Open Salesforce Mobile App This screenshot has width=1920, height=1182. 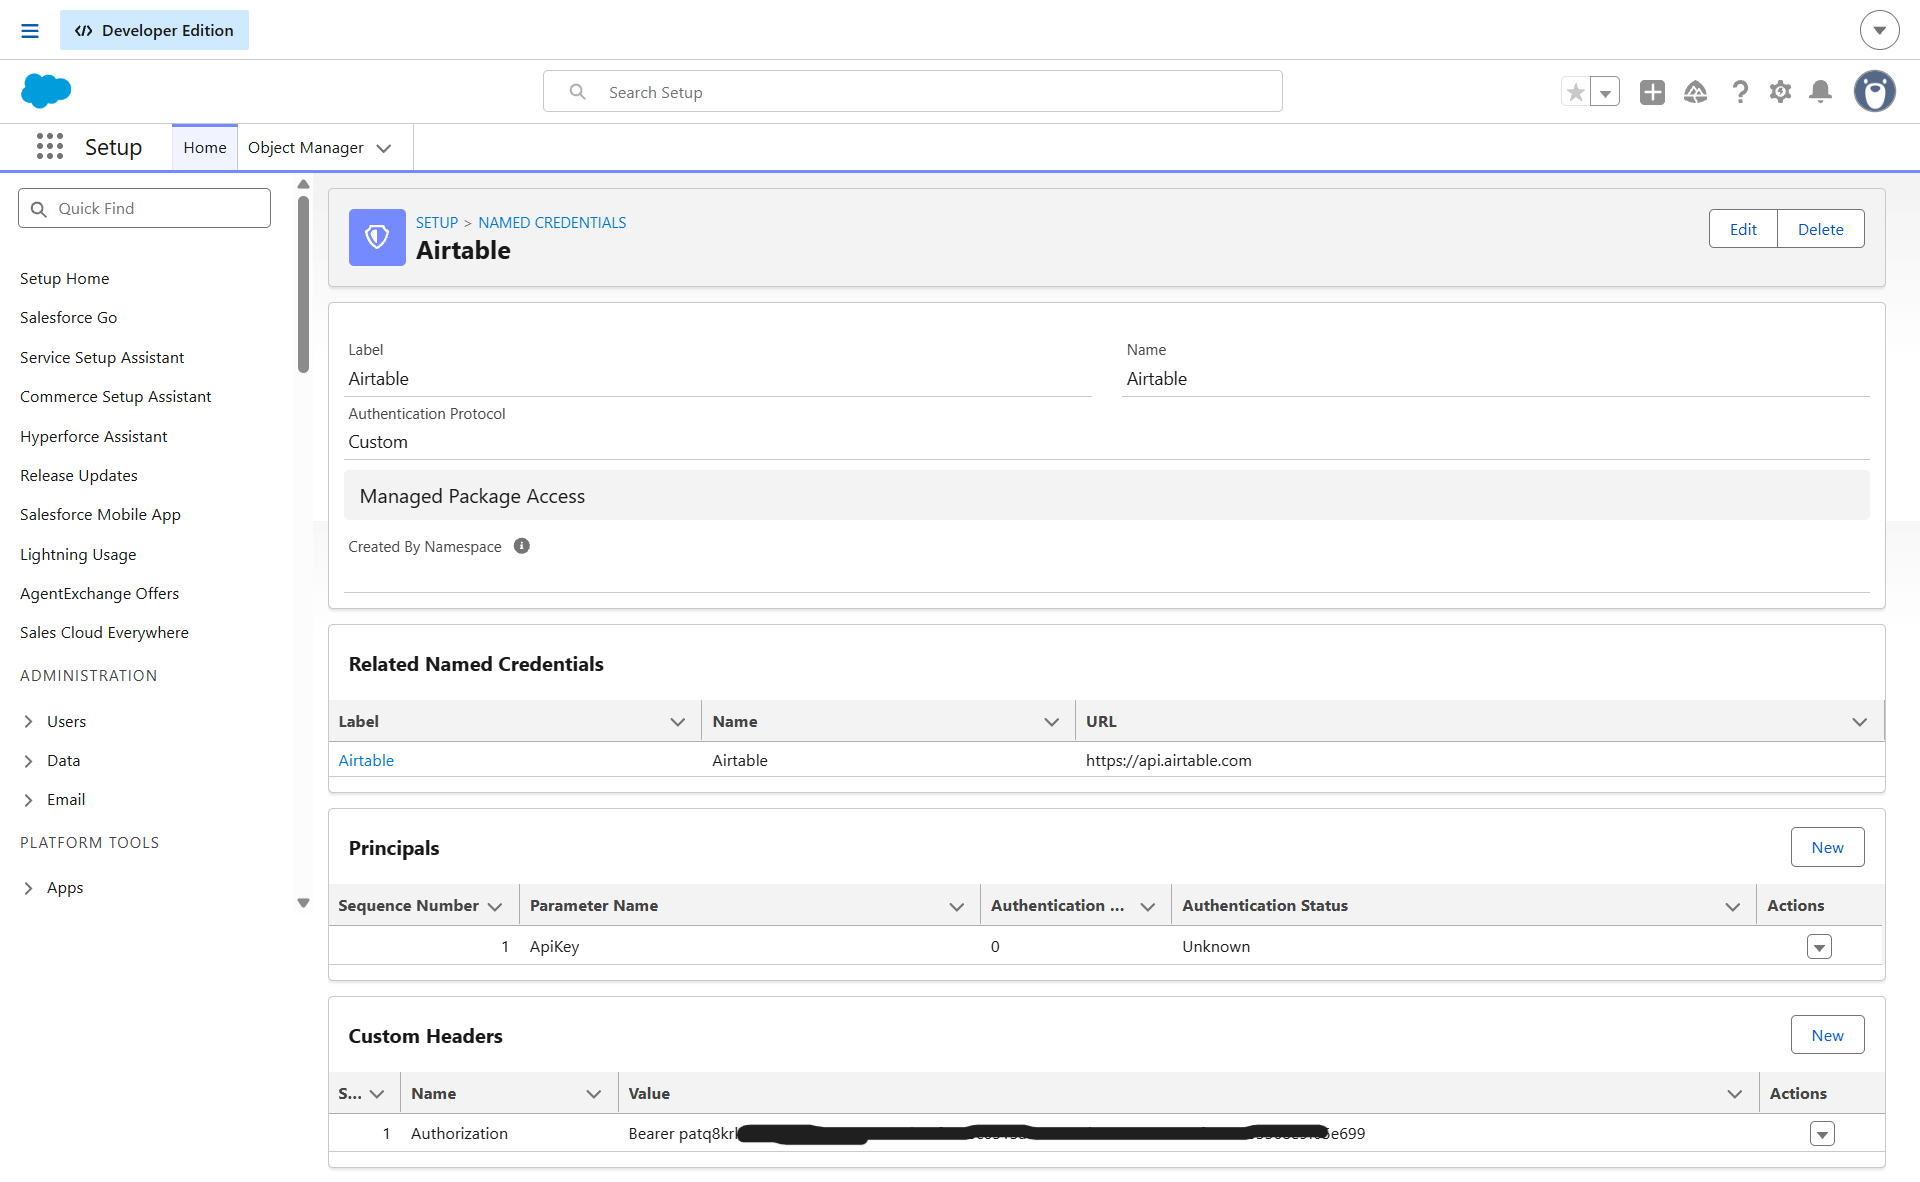(x=100, y=514)
